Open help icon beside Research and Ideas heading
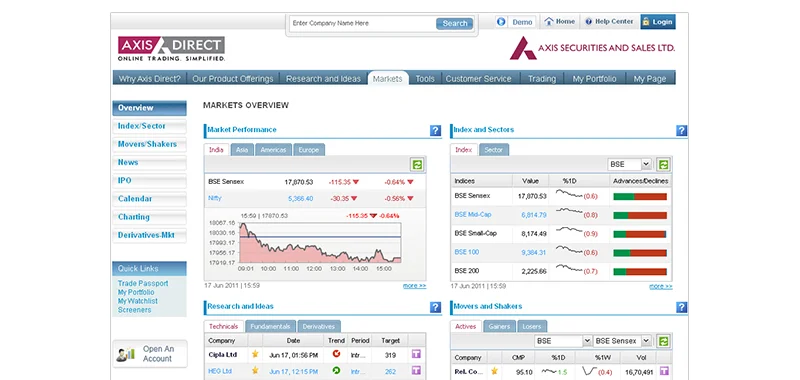 pyautogui.click(x=435, y=307)
